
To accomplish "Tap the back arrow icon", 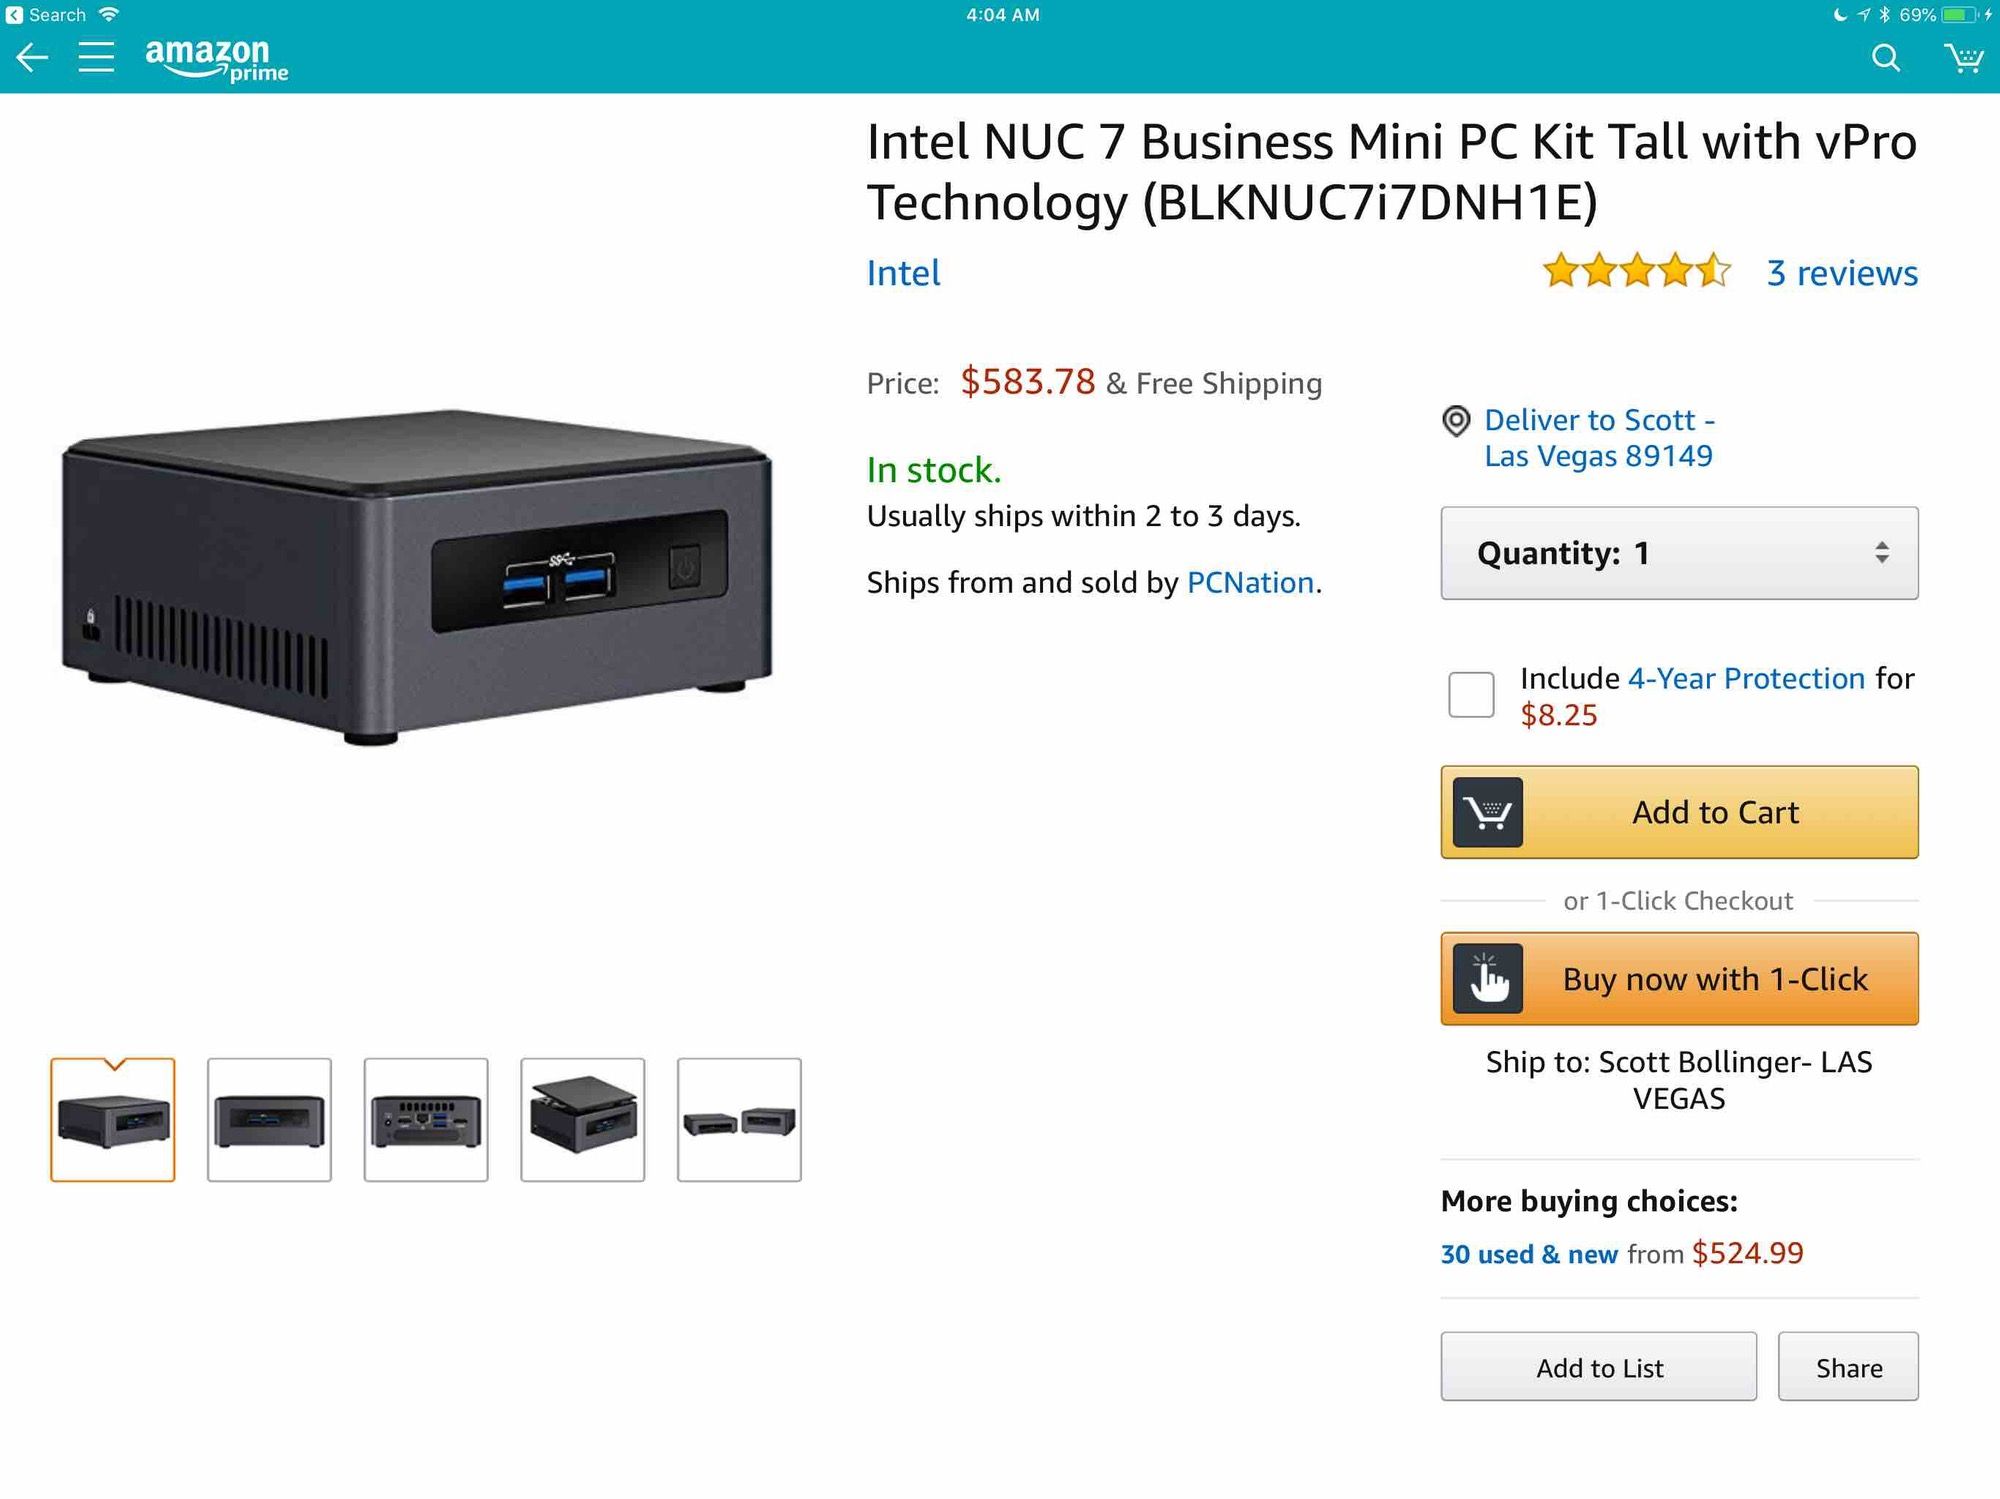I will tap(32, 57).
